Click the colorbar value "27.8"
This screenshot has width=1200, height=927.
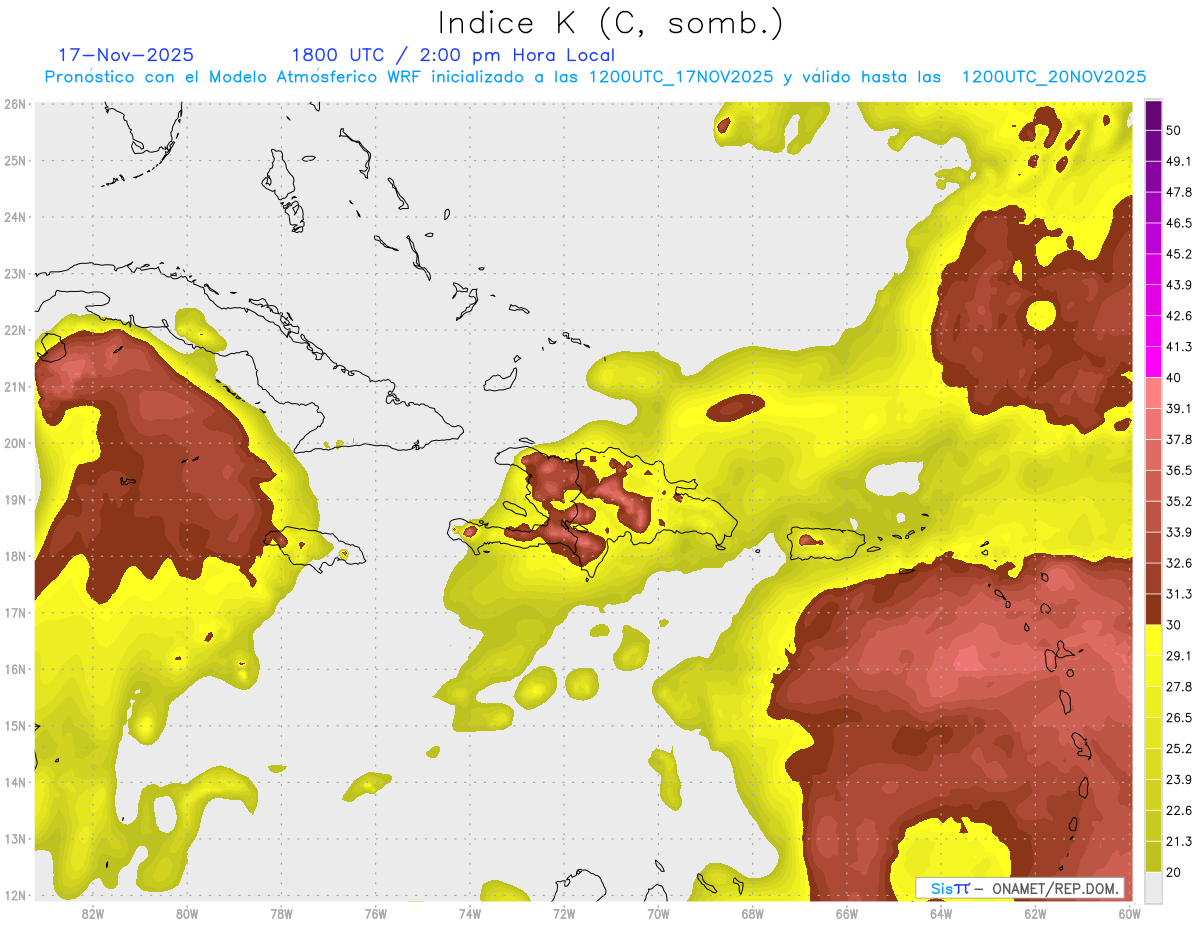click(x=1178, y=687)
